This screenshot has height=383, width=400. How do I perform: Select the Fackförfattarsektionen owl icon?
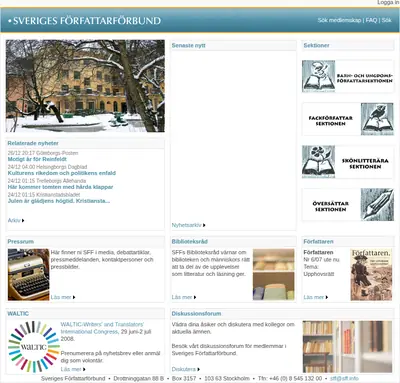[377, 119]
